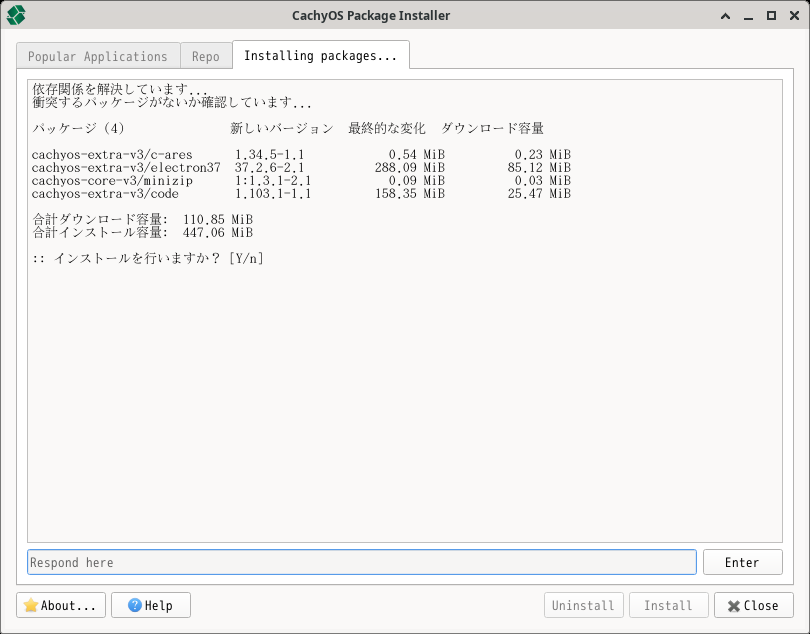The height and width of the screenshot is (634, 810).
Task: Close window using title bar X
Action: (795, 16)
